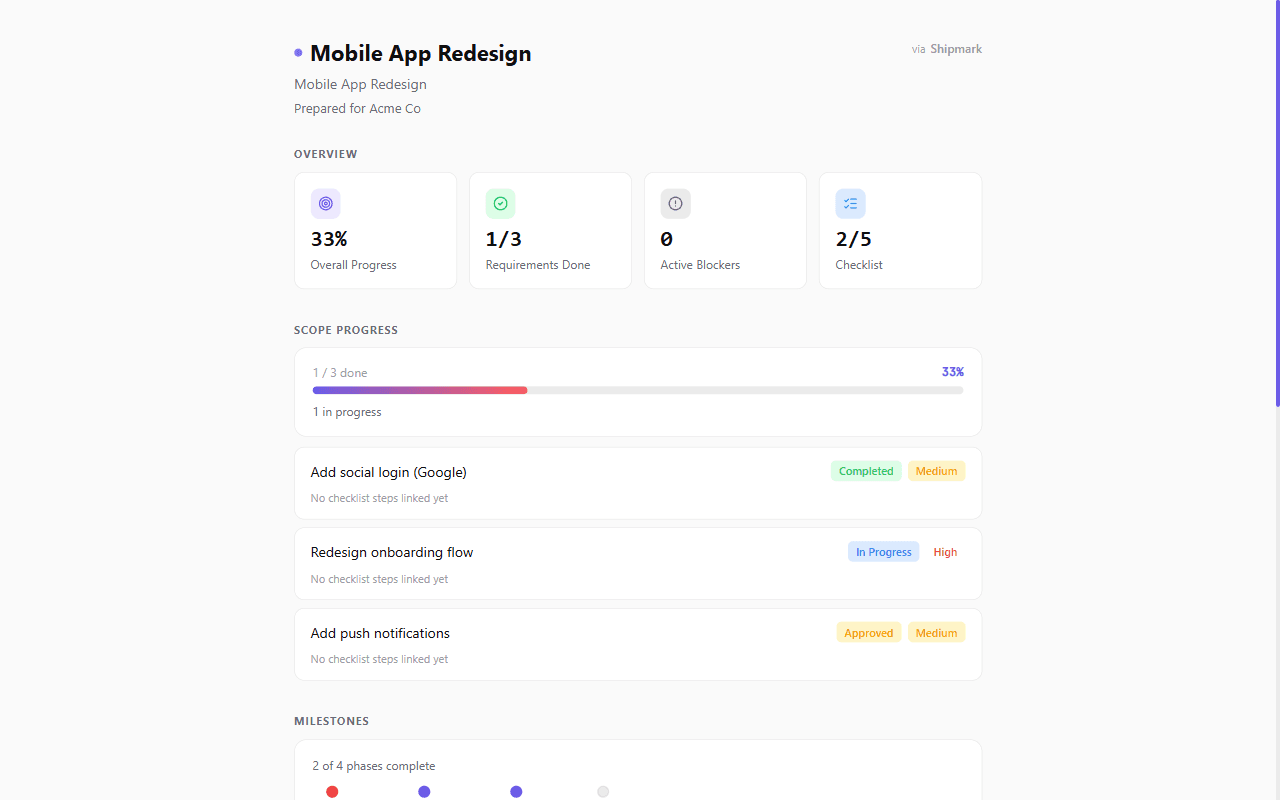Click the Overall Progress target icon
Viewport: 1280px width, 800px height.
point(326,204)
